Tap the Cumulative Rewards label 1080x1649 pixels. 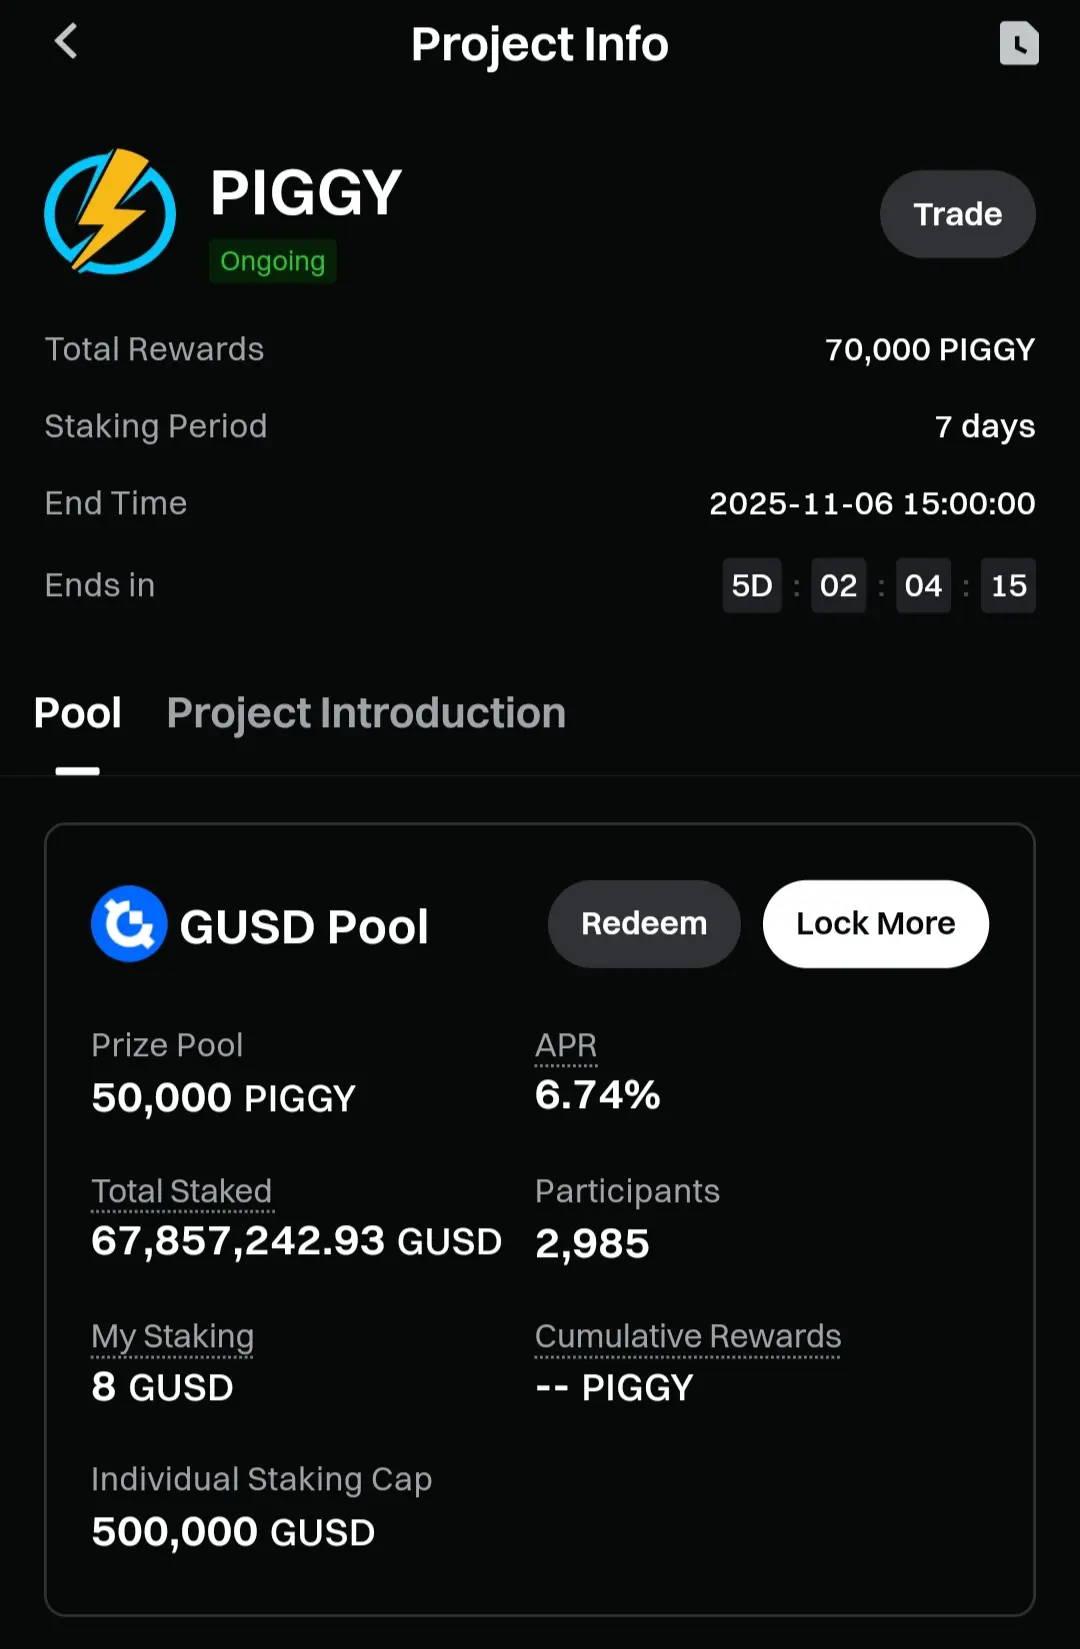tap(688, 1337)
